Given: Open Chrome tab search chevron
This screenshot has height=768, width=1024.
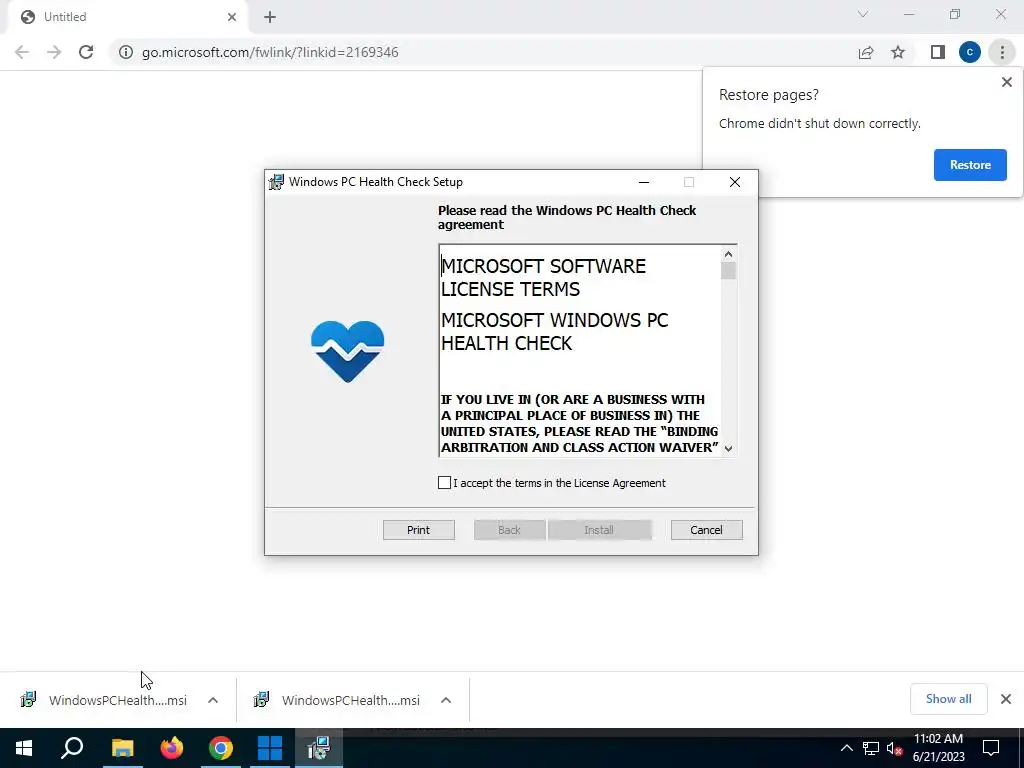Looking at the screenshot, I should coord(863,14).
